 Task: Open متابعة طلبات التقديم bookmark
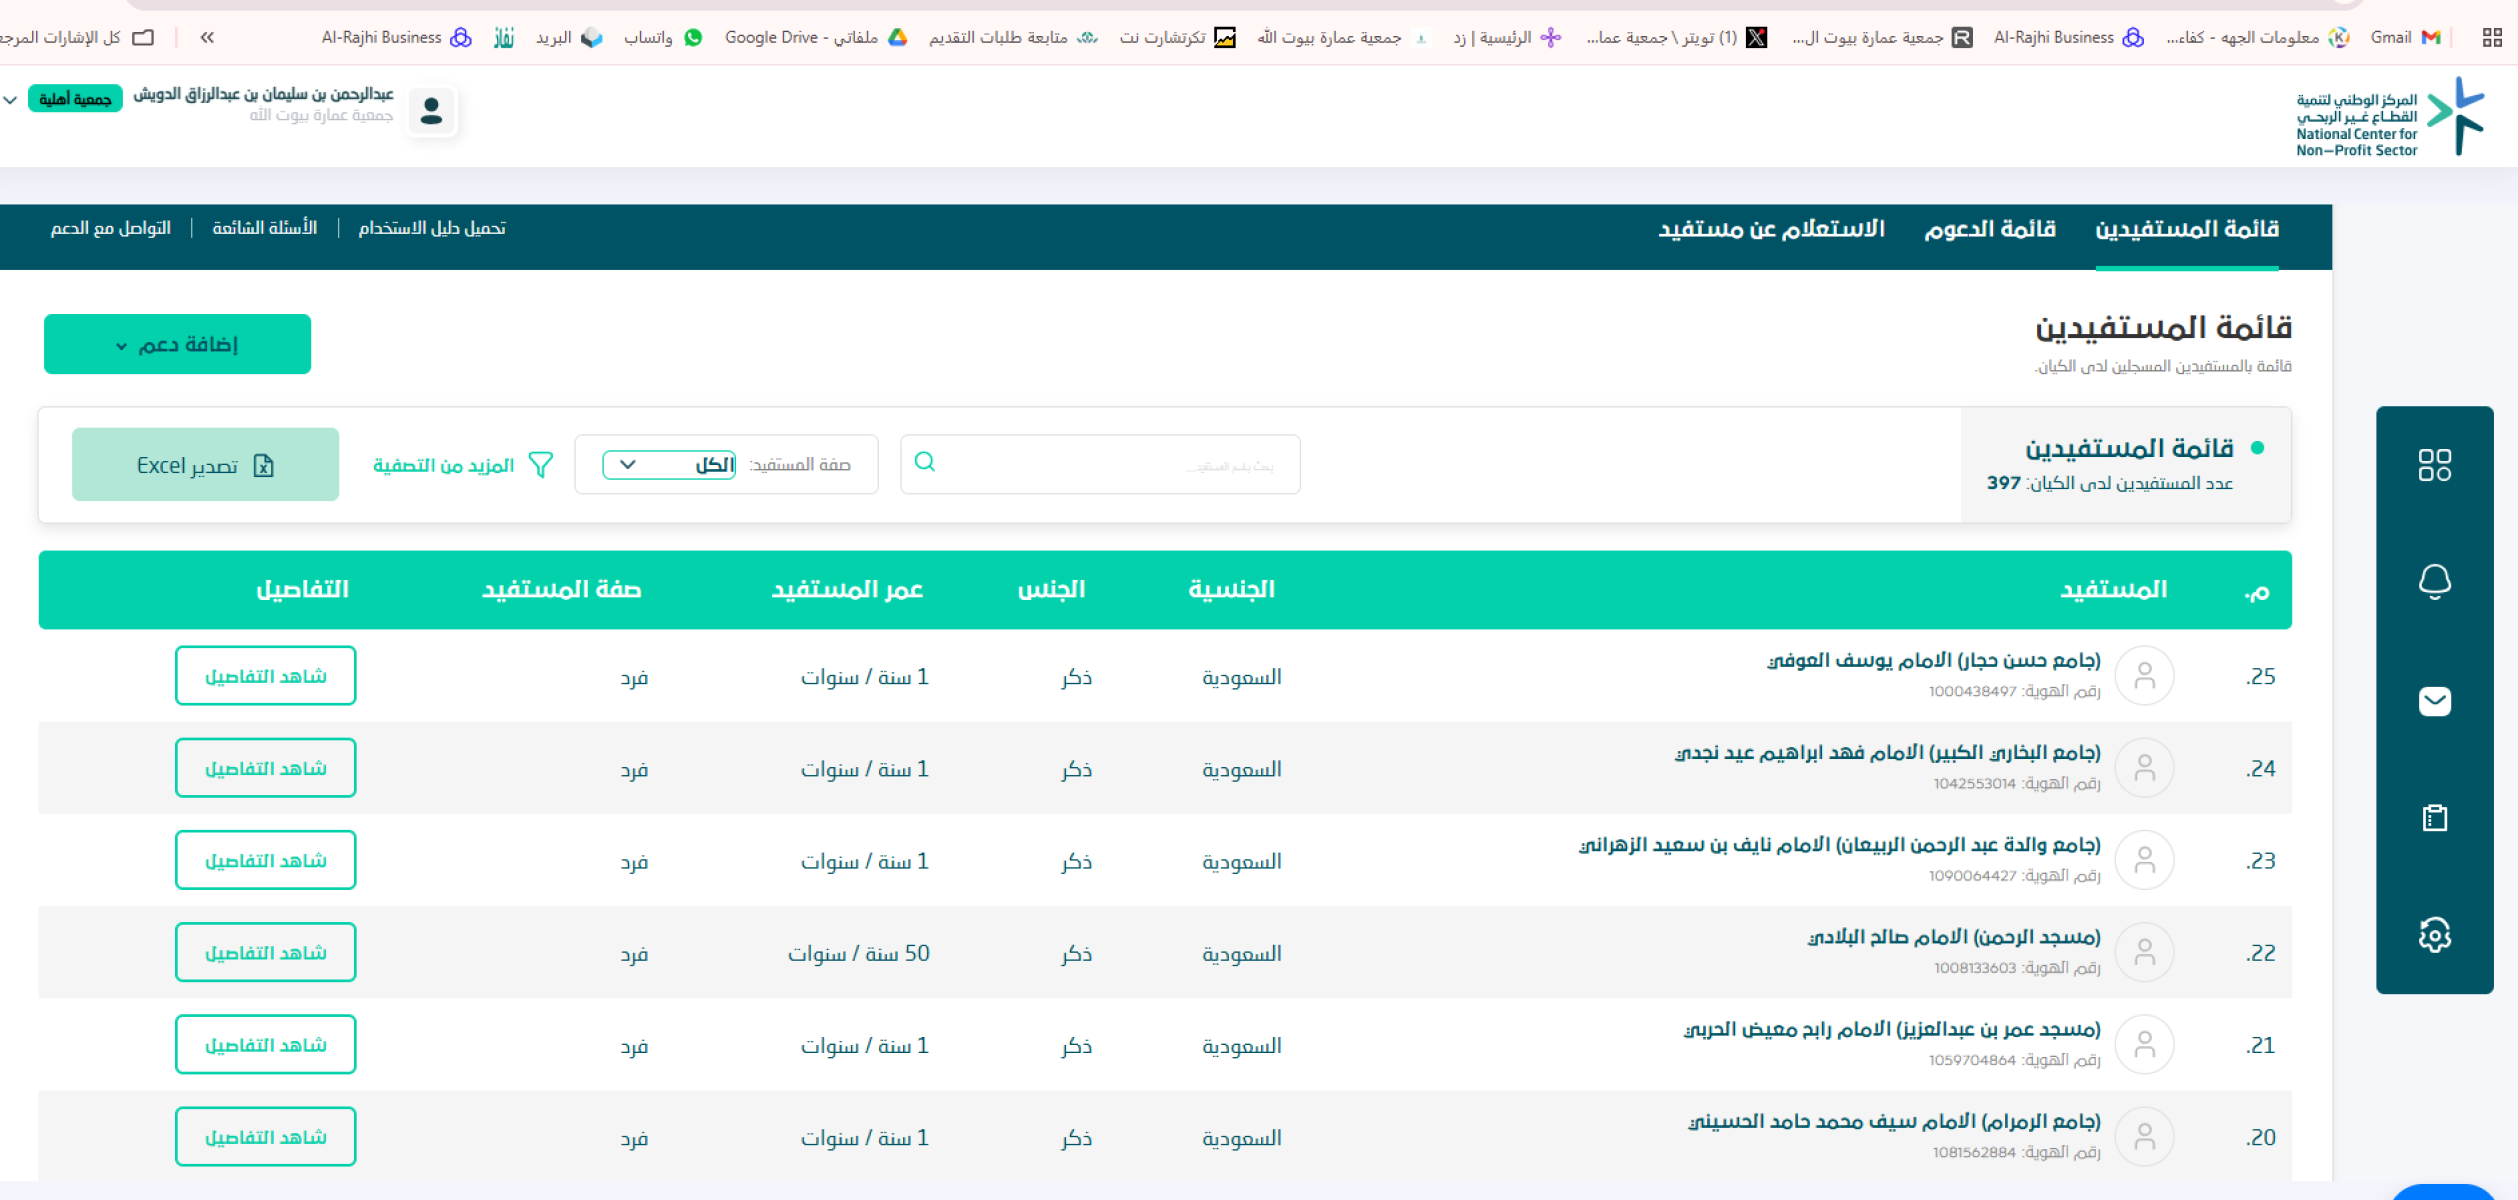tap(1013, 37)
